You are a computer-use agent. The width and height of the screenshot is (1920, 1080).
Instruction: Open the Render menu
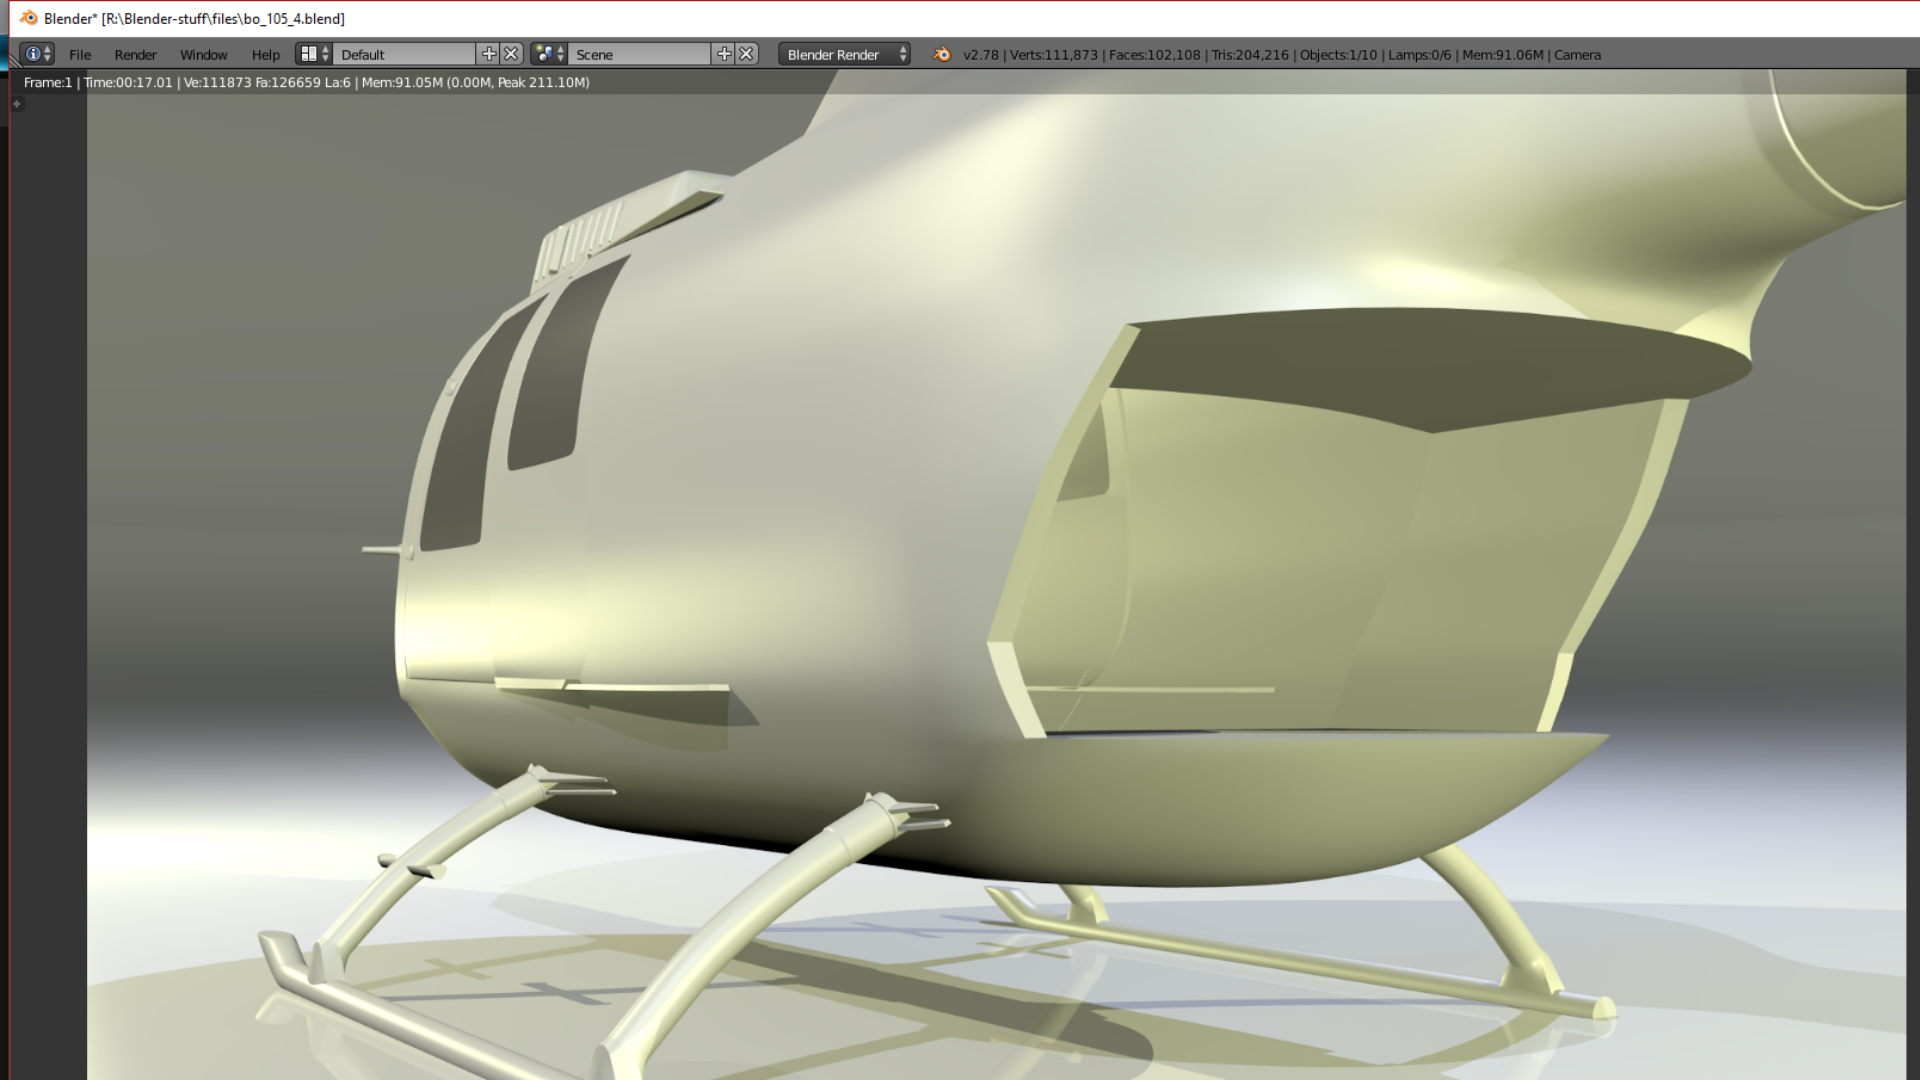(x=135, y=54)
